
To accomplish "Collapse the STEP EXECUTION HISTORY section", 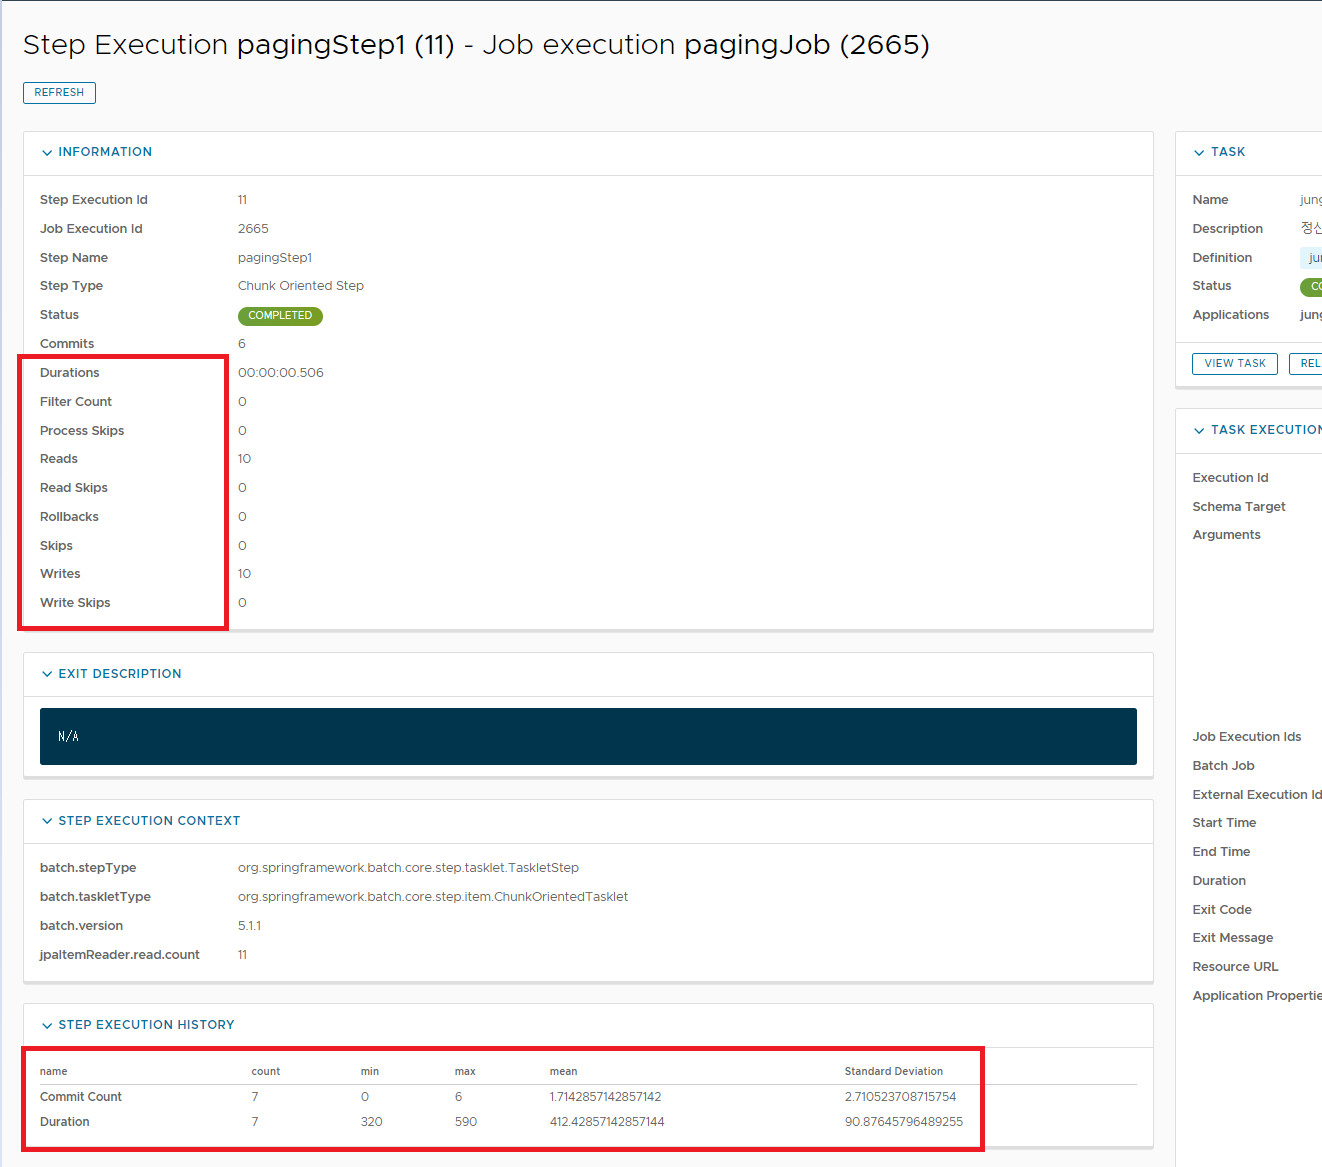I will point(47,1025).
